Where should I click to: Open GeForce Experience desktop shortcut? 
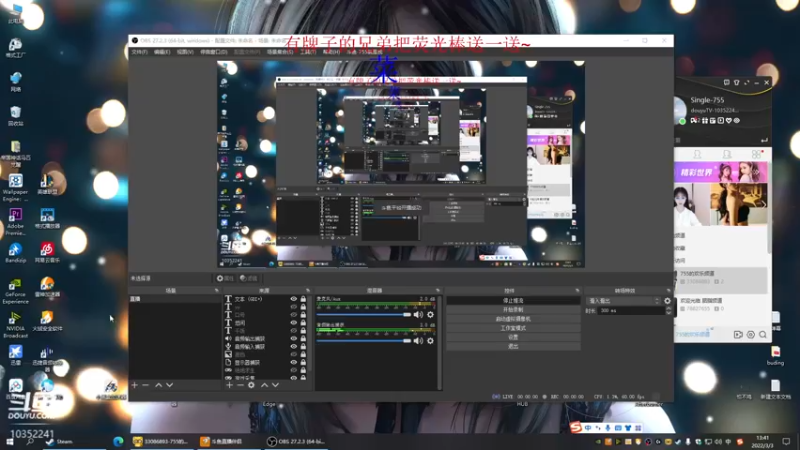coord(15,291)
